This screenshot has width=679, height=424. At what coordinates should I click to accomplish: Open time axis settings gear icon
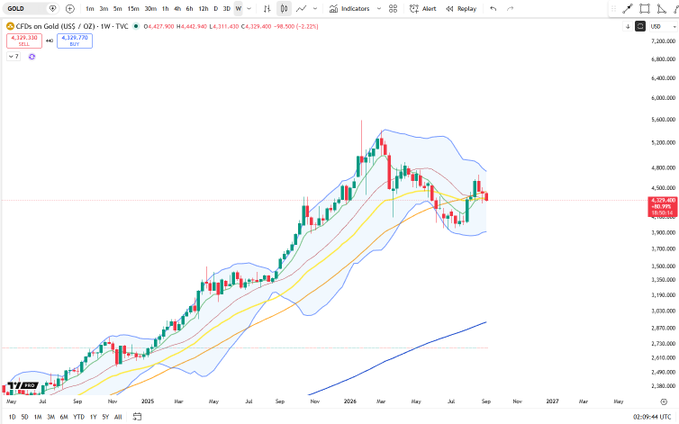pyautogui.click(x=663, y=401)
